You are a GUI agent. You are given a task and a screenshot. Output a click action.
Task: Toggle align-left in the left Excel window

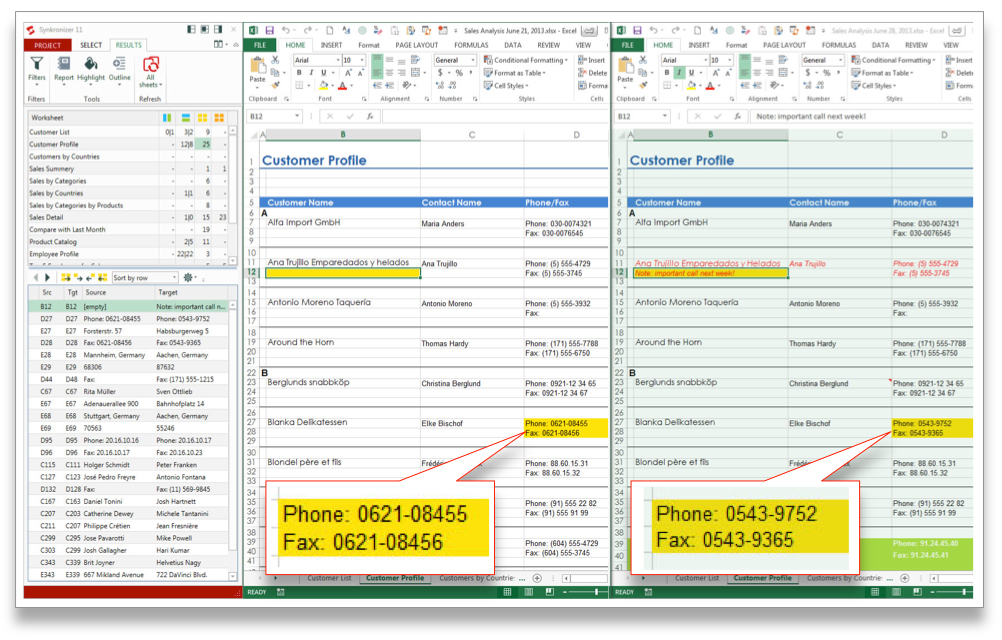pos(377,73)
